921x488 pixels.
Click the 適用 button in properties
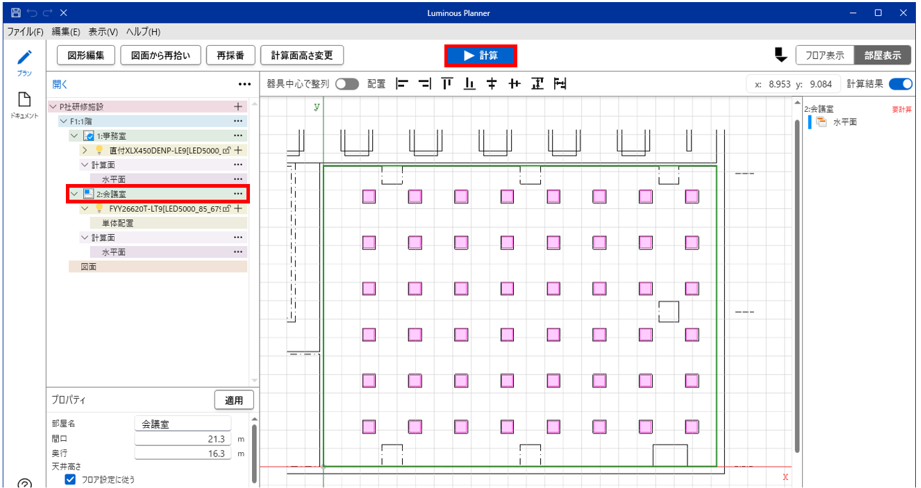click(x=234, y=400)
